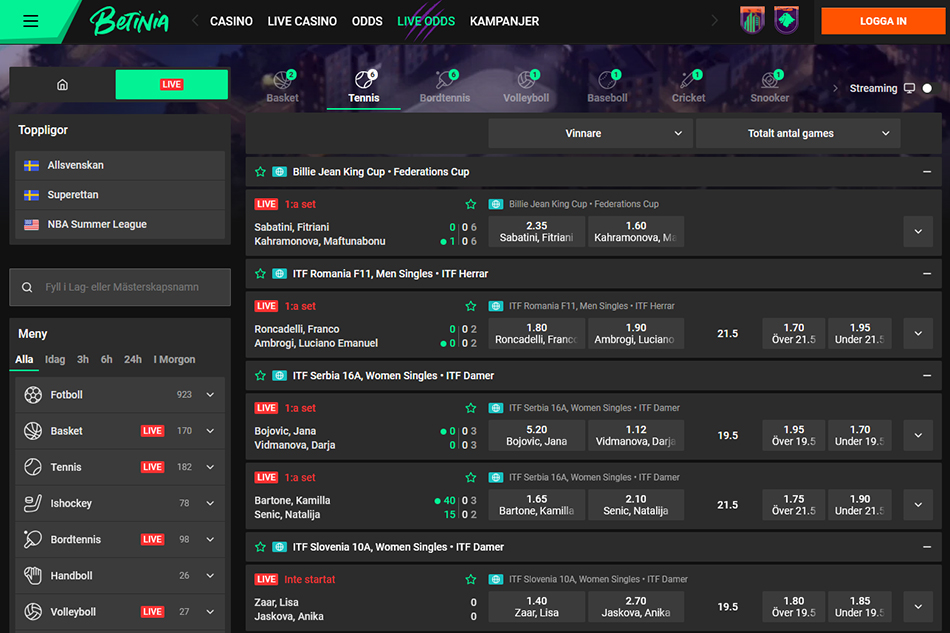The image size is (950, 633).
Task: Open the hamburger main menu
Action: click(x=30, y=22)
